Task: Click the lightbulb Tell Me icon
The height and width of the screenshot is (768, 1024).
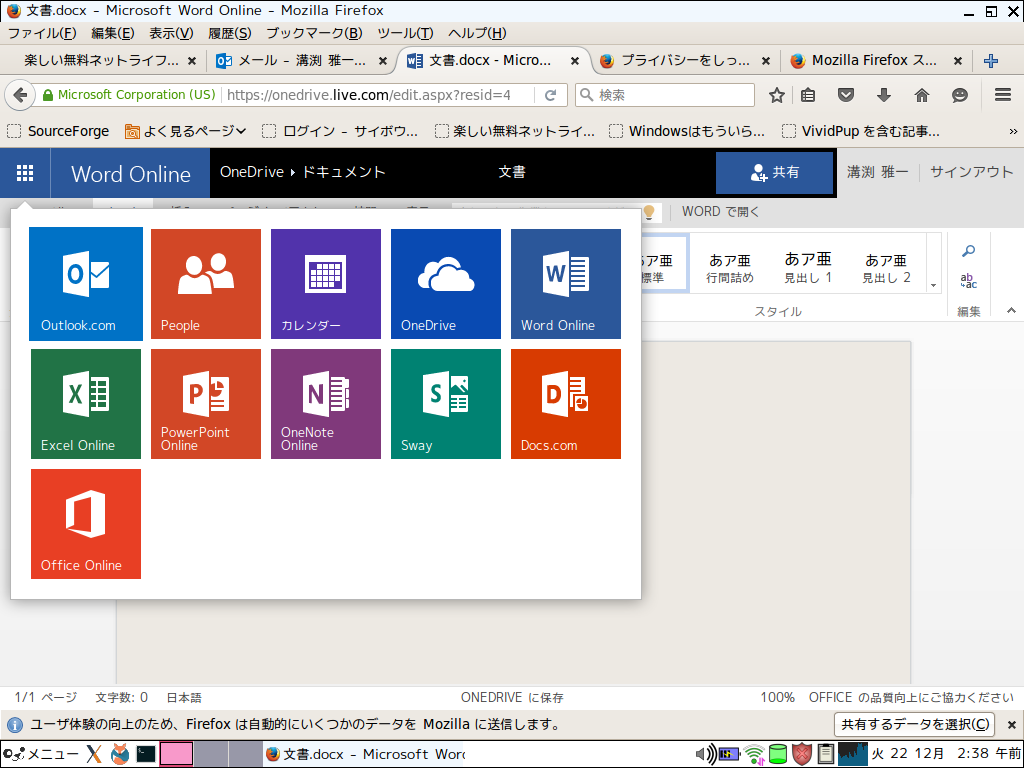Action: [x=649, y=212]
